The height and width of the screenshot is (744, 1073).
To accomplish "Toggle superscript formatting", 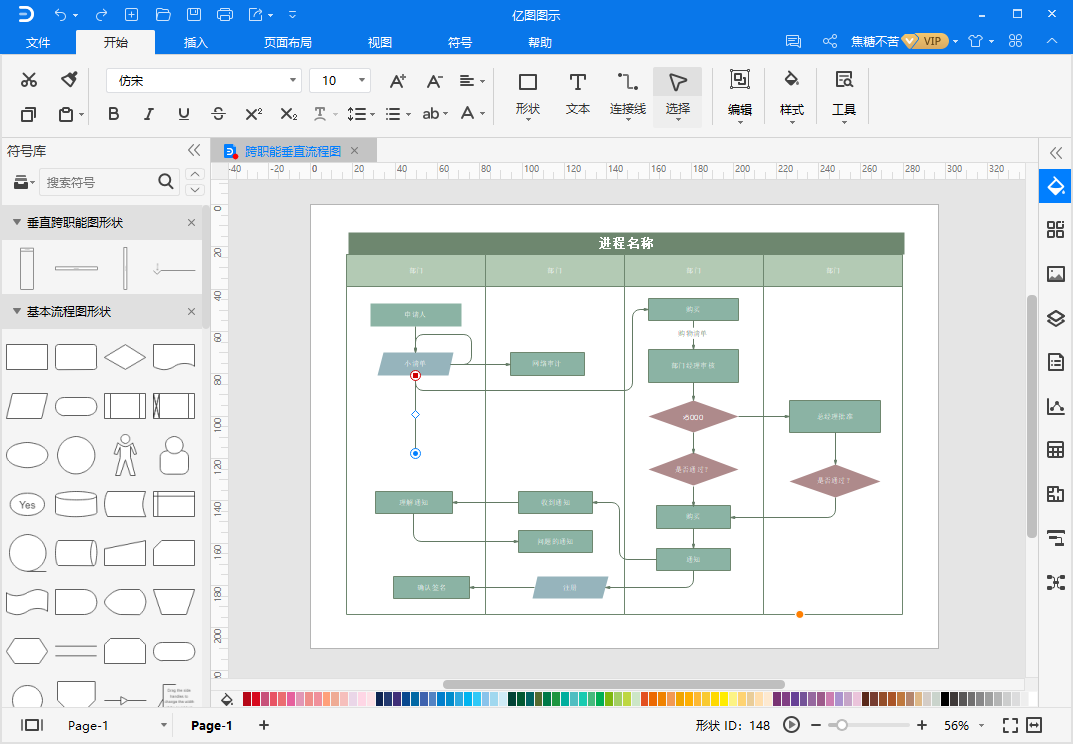I will point(254,114).
